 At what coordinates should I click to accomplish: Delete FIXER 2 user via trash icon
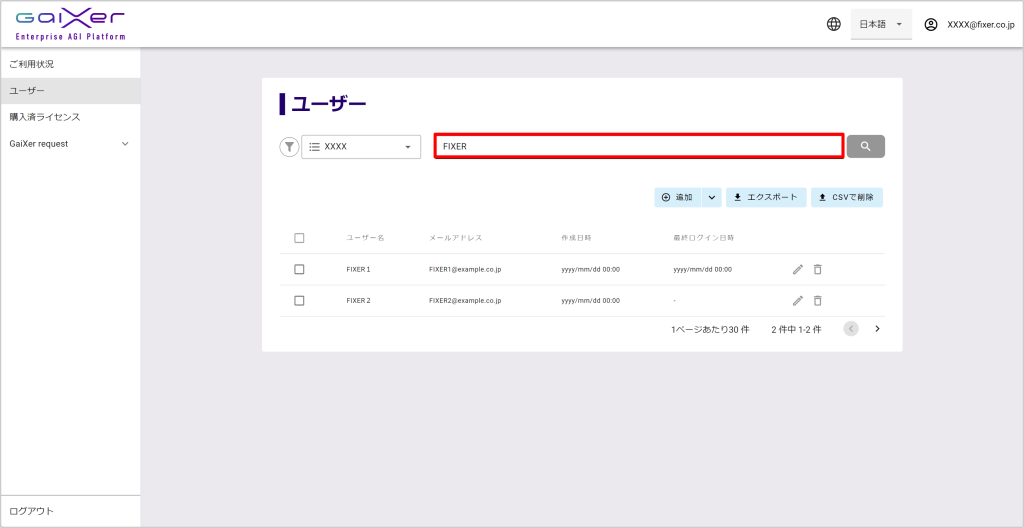point(817,300)
